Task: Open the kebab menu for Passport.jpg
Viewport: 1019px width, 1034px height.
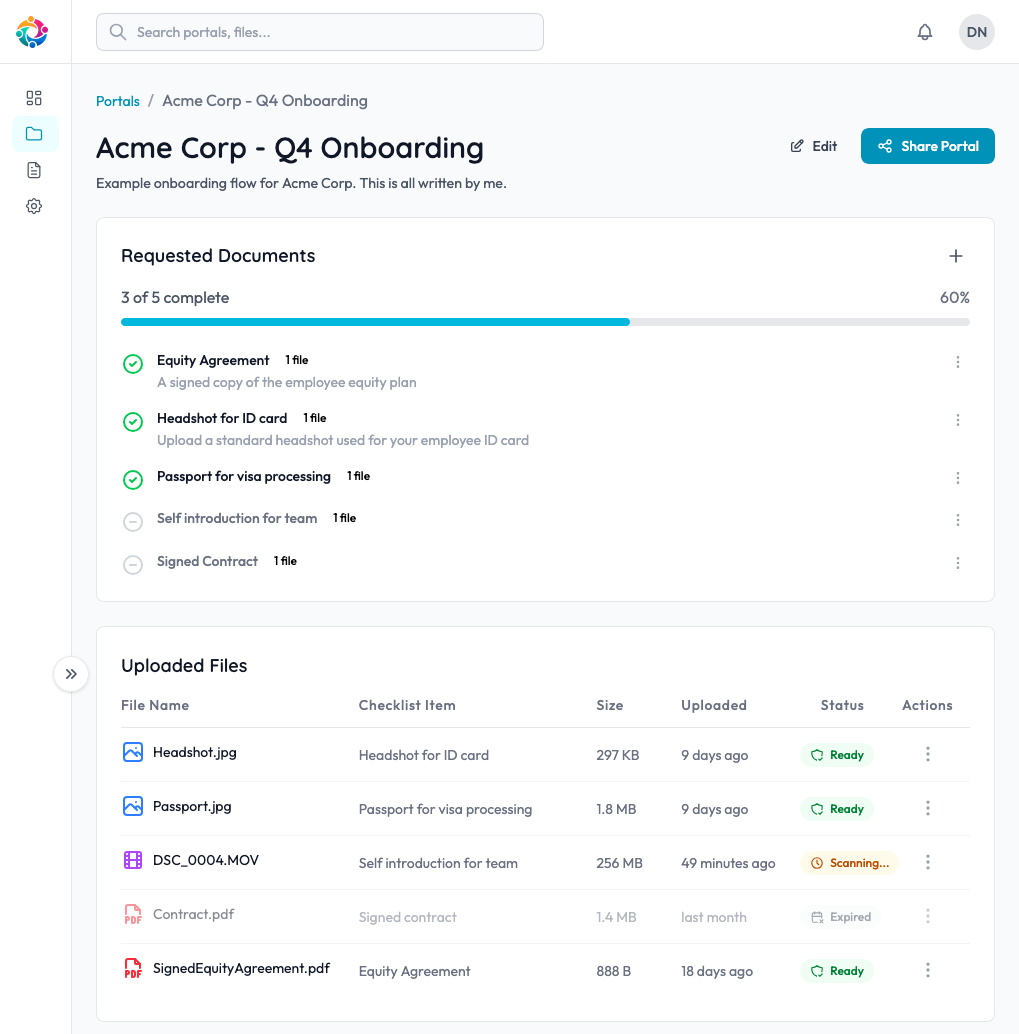Action: click(x=927, y=808)
